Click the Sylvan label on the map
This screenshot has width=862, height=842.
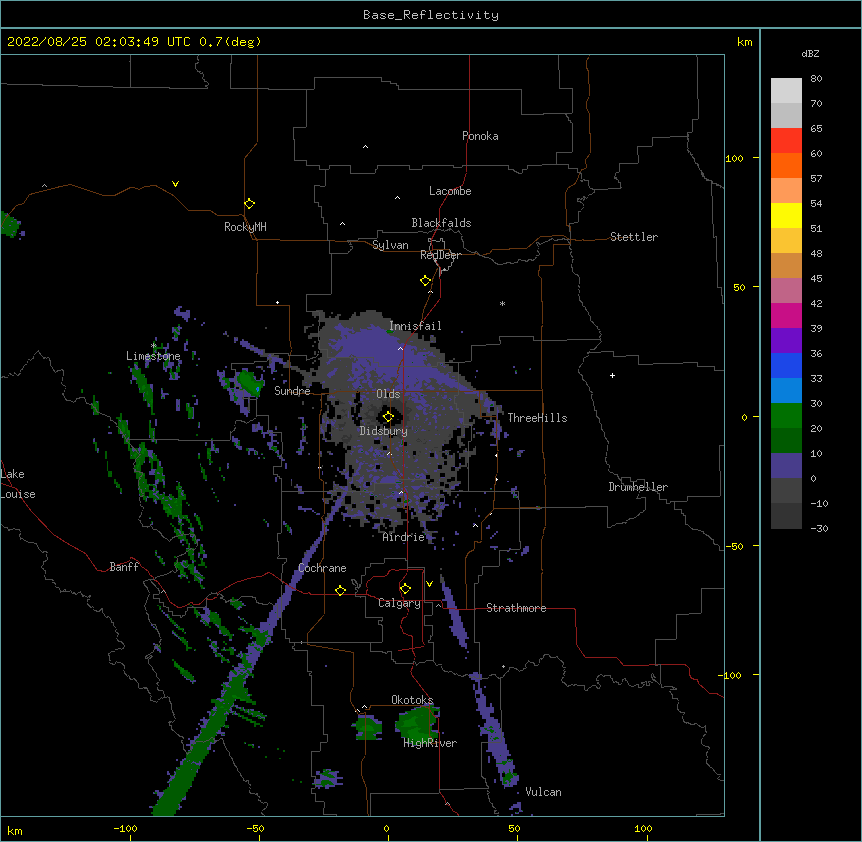[390, 245]
